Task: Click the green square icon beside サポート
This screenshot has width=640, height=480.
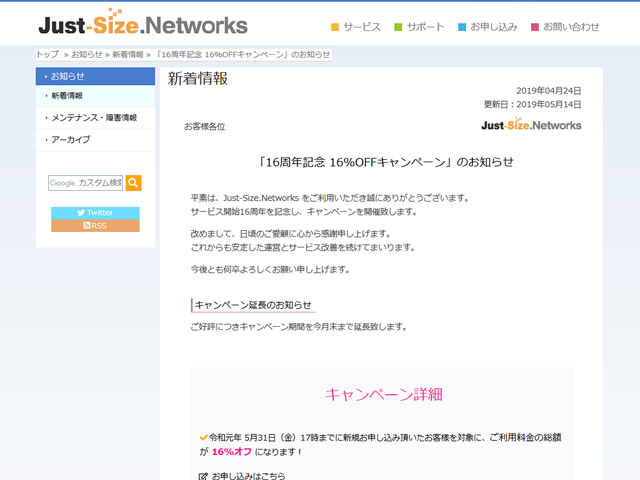Action: click(x=398, y=27)
